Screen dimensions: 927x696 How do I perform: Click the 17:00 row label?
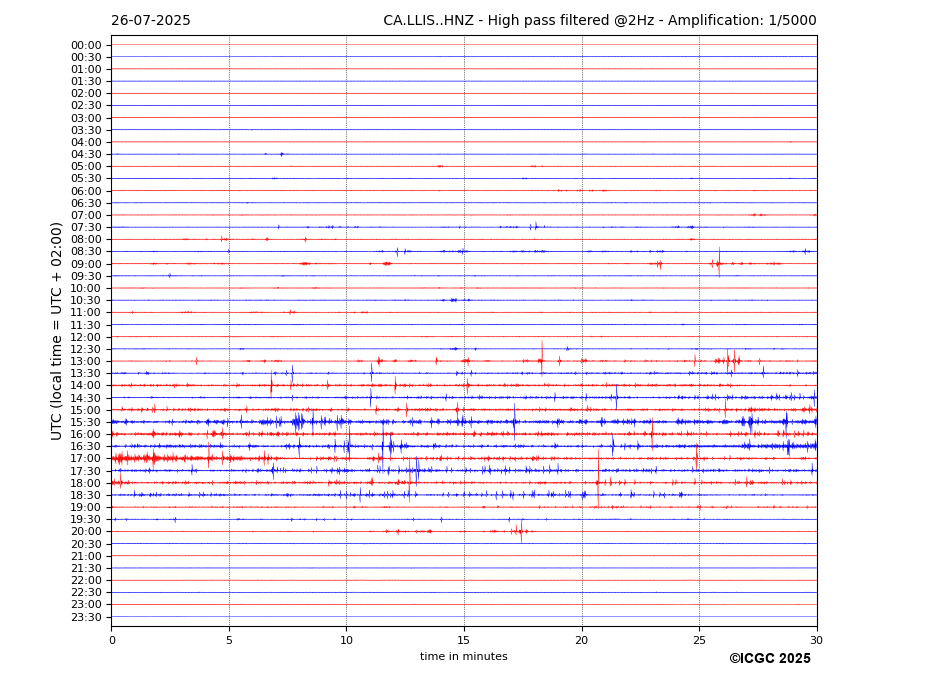tap(86, 459)
